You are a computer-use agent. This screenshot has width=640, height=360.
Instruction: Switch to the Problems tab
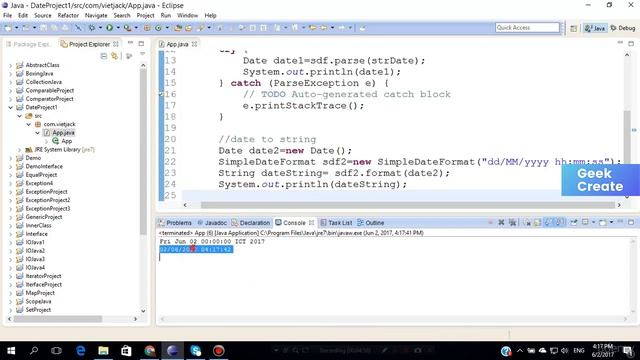[x=175, y=223]
